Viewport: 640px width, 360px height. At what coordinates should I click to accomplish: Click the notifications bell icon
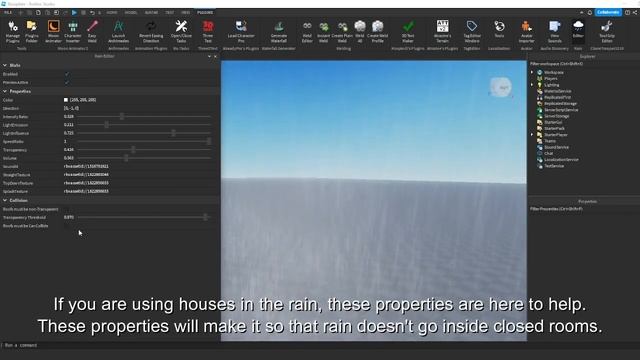[590, 13]
